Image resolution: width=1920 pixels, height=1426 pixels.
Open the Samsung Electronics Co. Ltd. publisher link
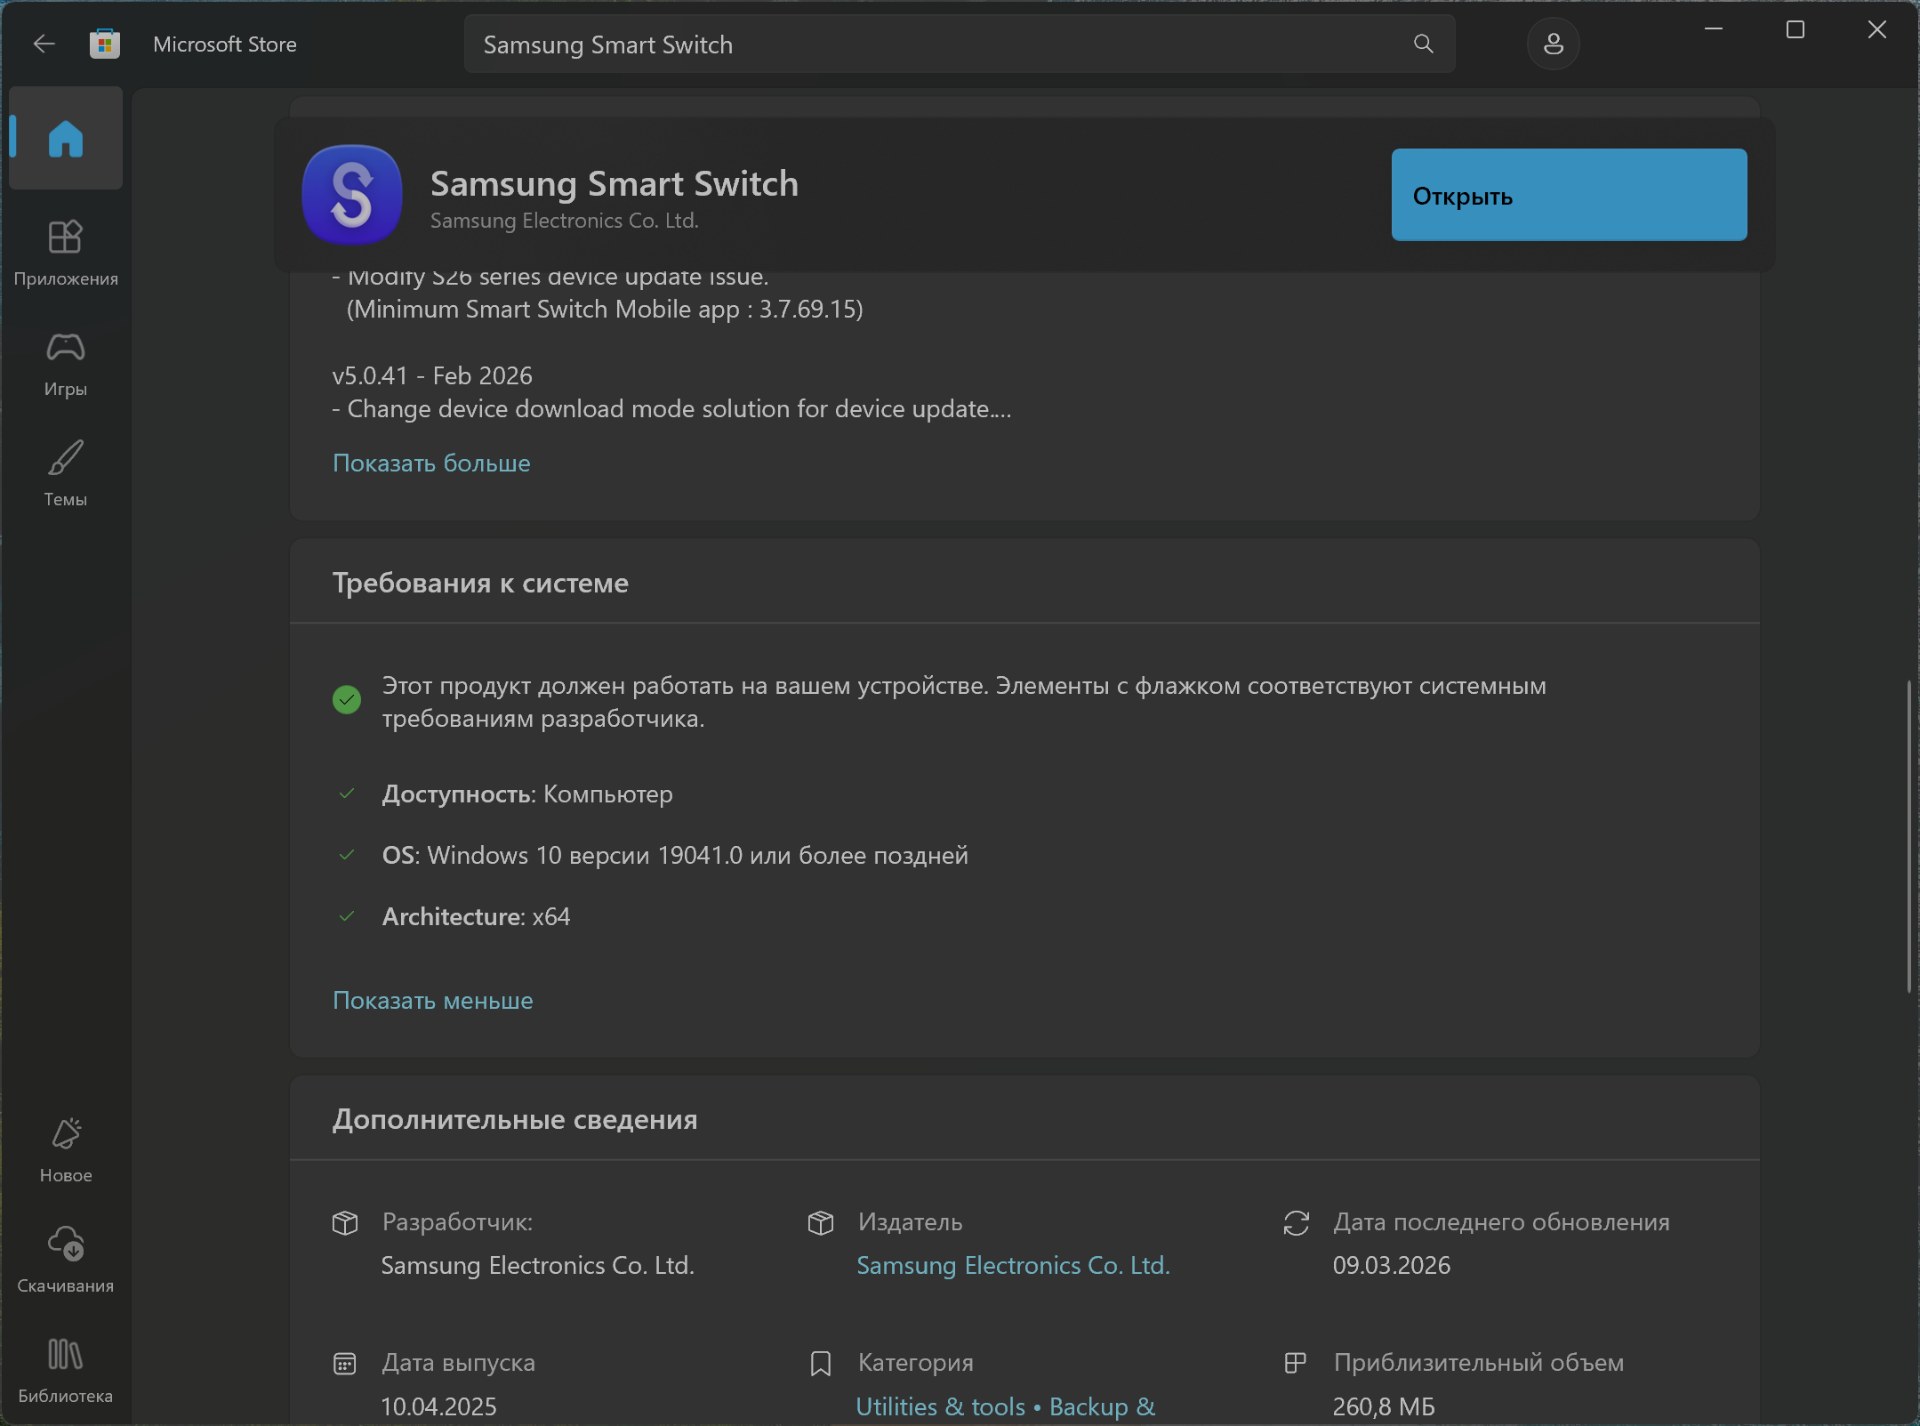[1012, 1265]
